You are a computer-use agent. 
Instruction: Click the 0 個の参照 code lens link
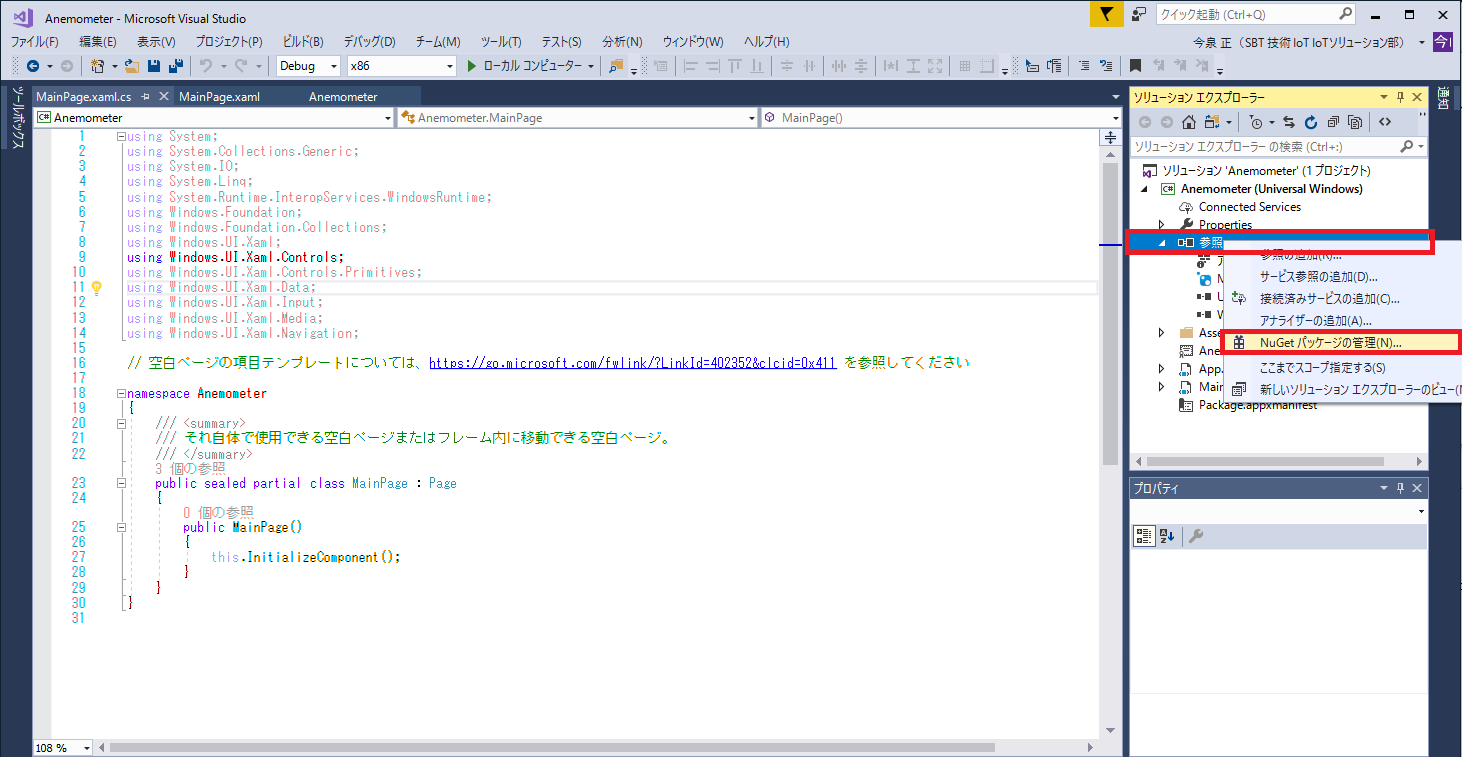click(x=218, y=512)
